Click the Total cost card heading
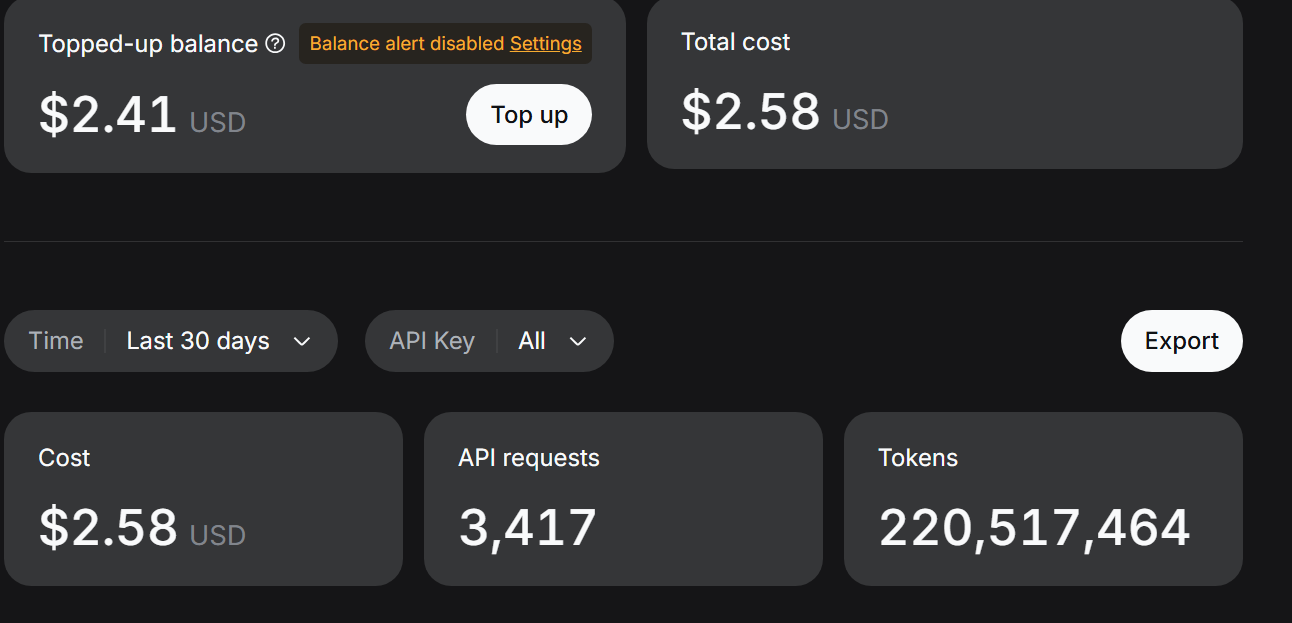The height and width of the screenshot is (623, 1292). pos(736,42)
